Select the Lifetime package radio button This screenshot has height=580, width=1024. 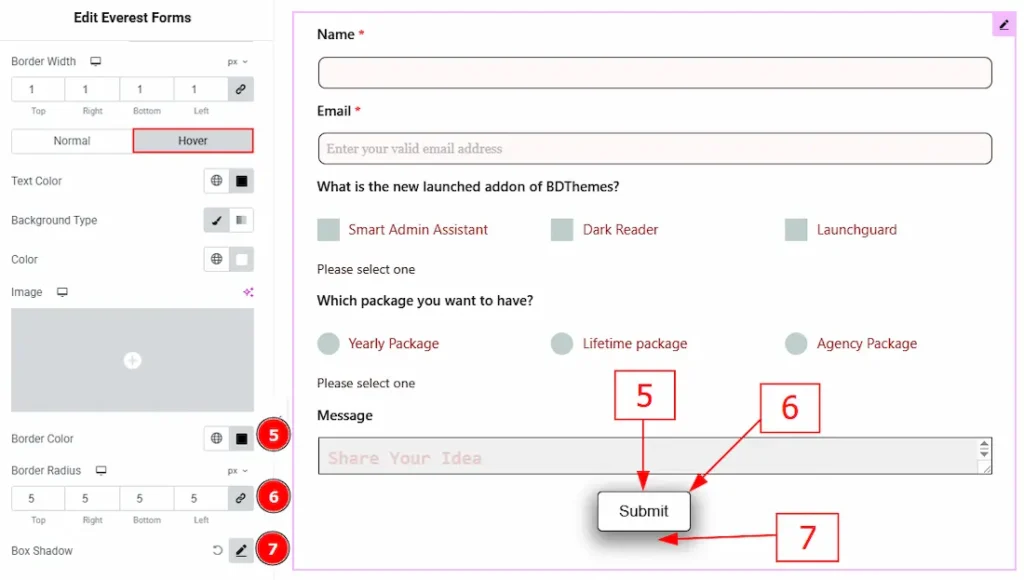click(x=562, y=344)
